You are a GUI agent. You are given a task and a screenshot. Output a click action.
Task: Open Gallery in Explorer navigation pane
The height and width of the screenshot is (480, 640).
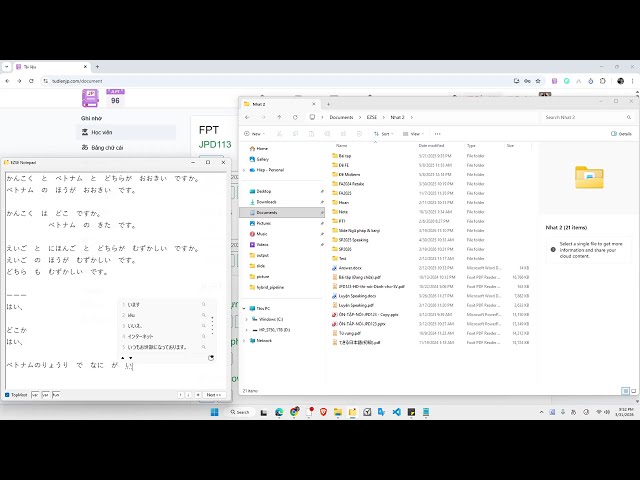pyautogui.click(x=260, y=159)
